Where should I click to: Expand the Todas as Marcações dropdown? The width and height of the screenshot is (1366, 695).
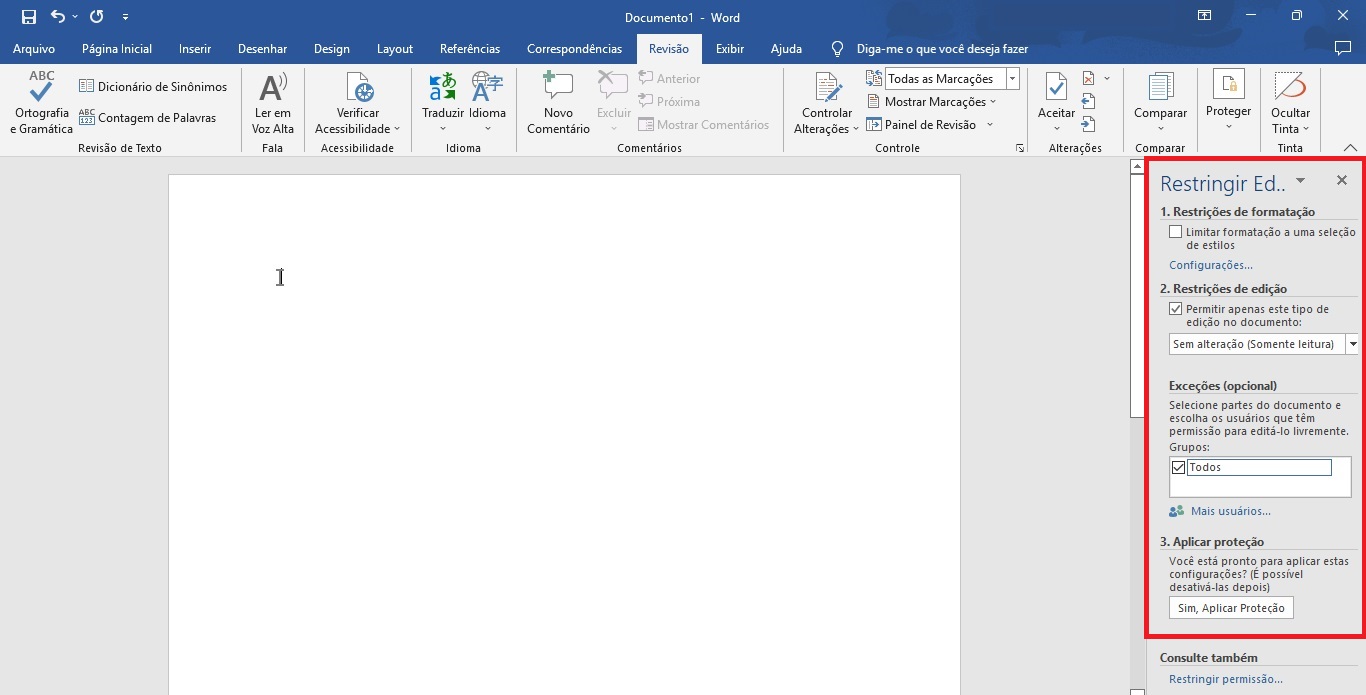[x=1013, y=79]
